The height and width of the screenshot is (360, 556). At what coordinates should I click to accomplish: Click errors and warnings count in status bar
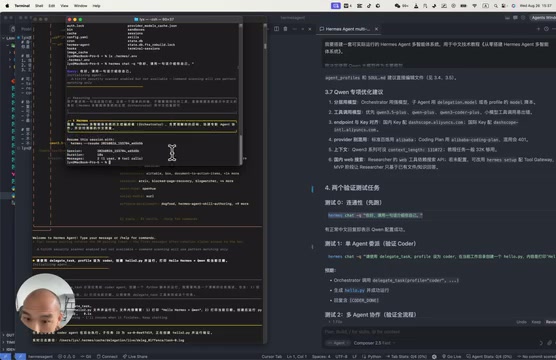click(x=66, y=356)
